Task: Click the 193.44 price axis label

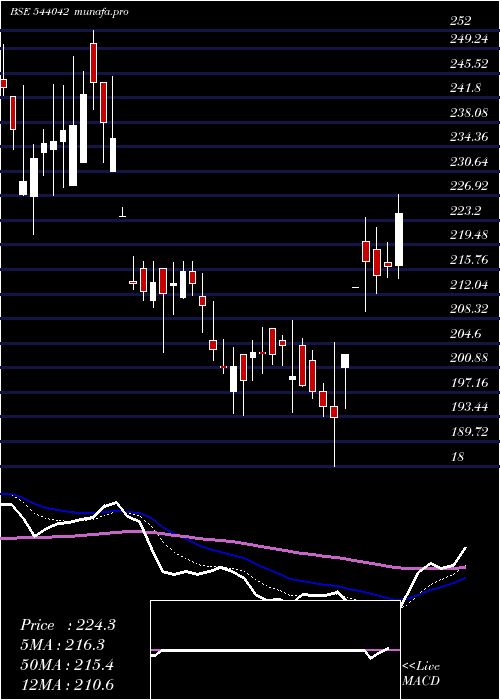Action: 468,407
